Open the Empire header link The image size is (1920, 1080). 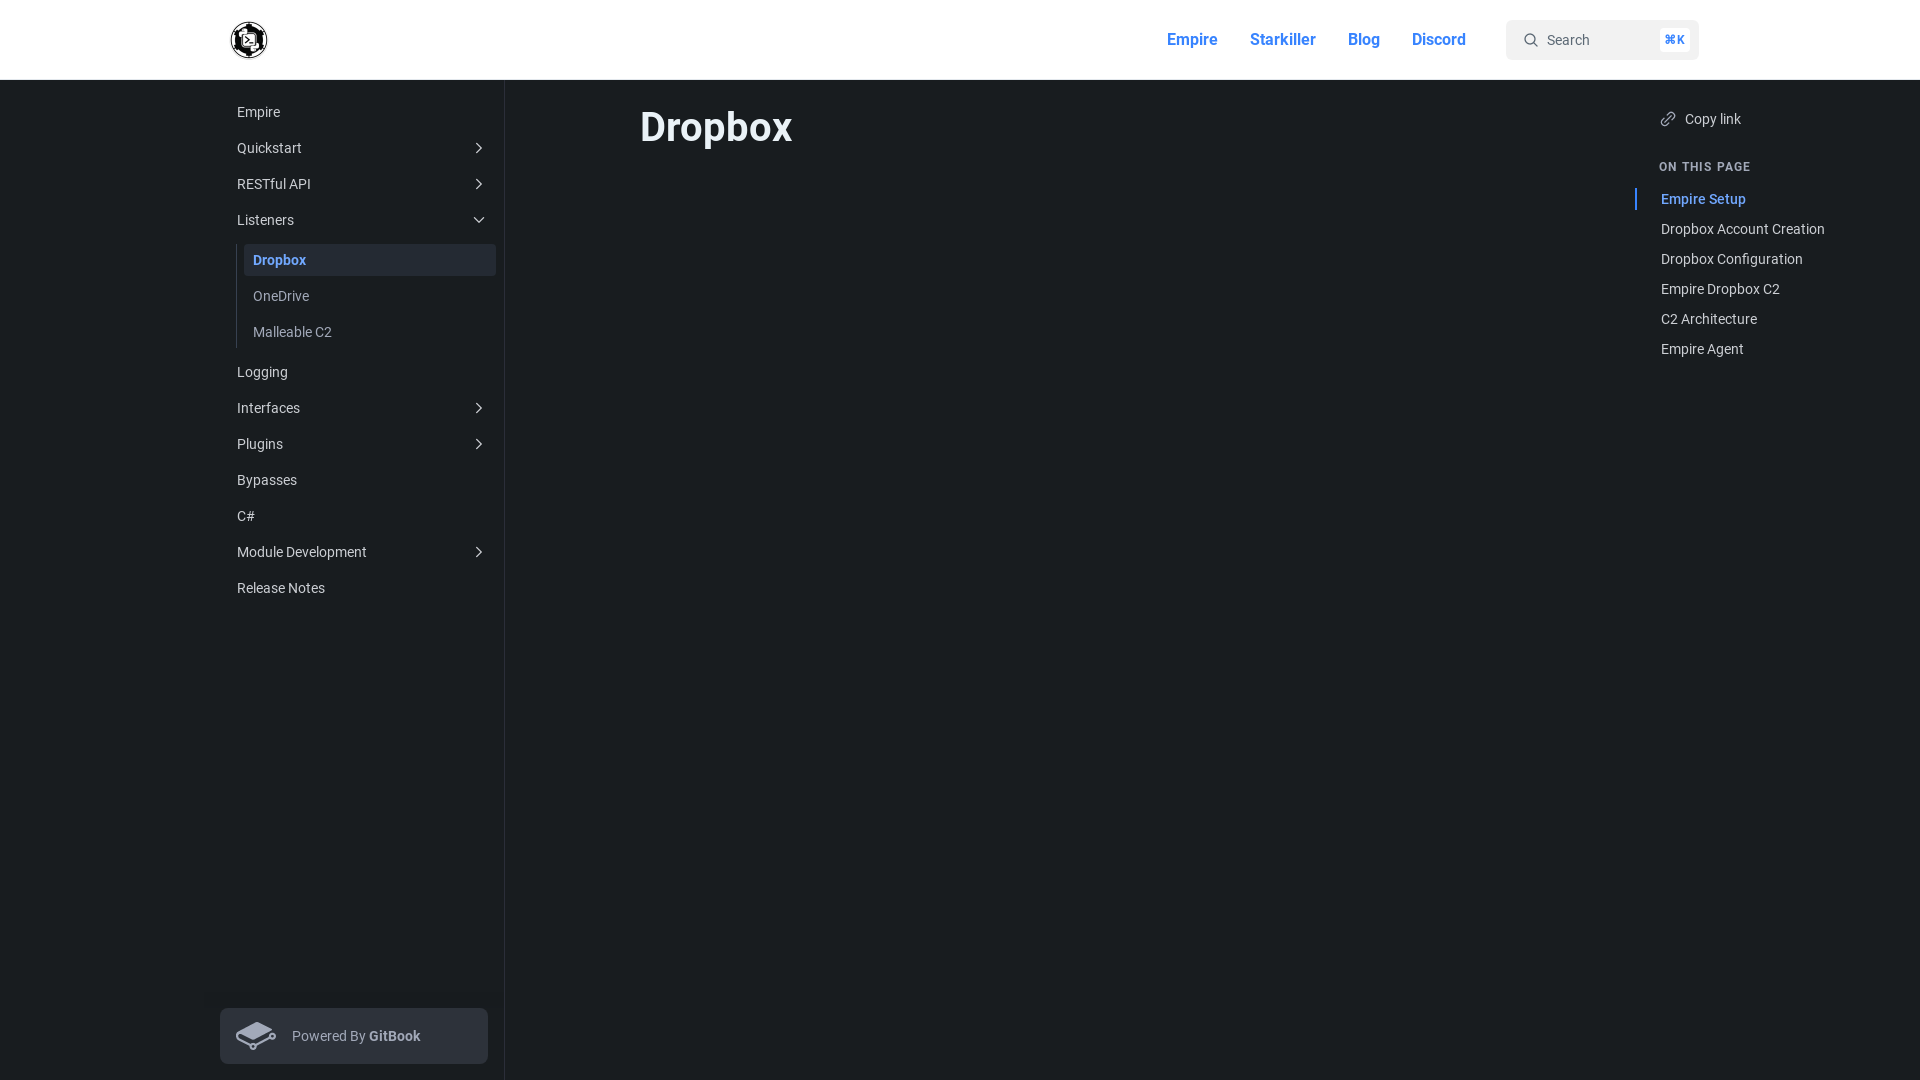point(1192,40)
